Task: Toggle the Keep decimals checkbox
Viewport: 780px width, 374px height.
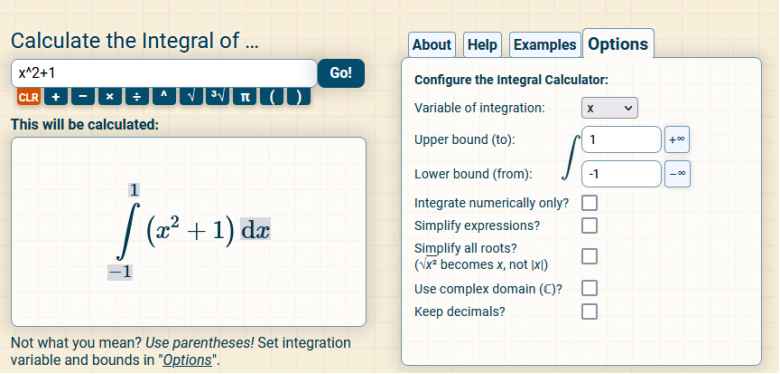Action: [589, 311]
